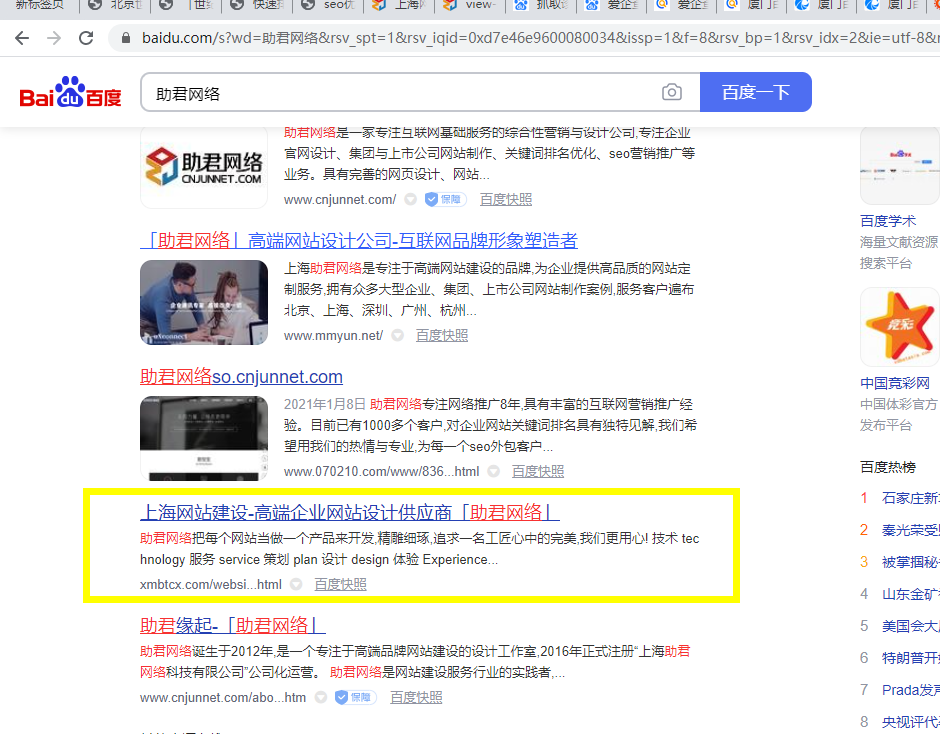
Task: Click the 百度热榜 heading
Action: (888, 467)
